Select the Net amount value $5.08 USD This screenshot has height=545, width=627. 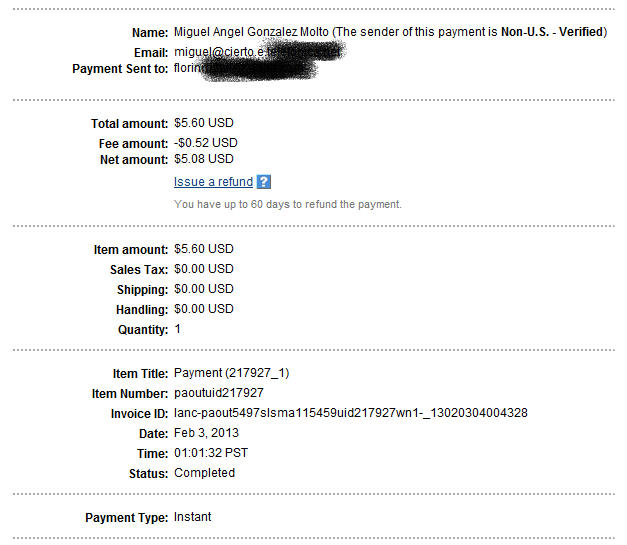pos(203,159)
